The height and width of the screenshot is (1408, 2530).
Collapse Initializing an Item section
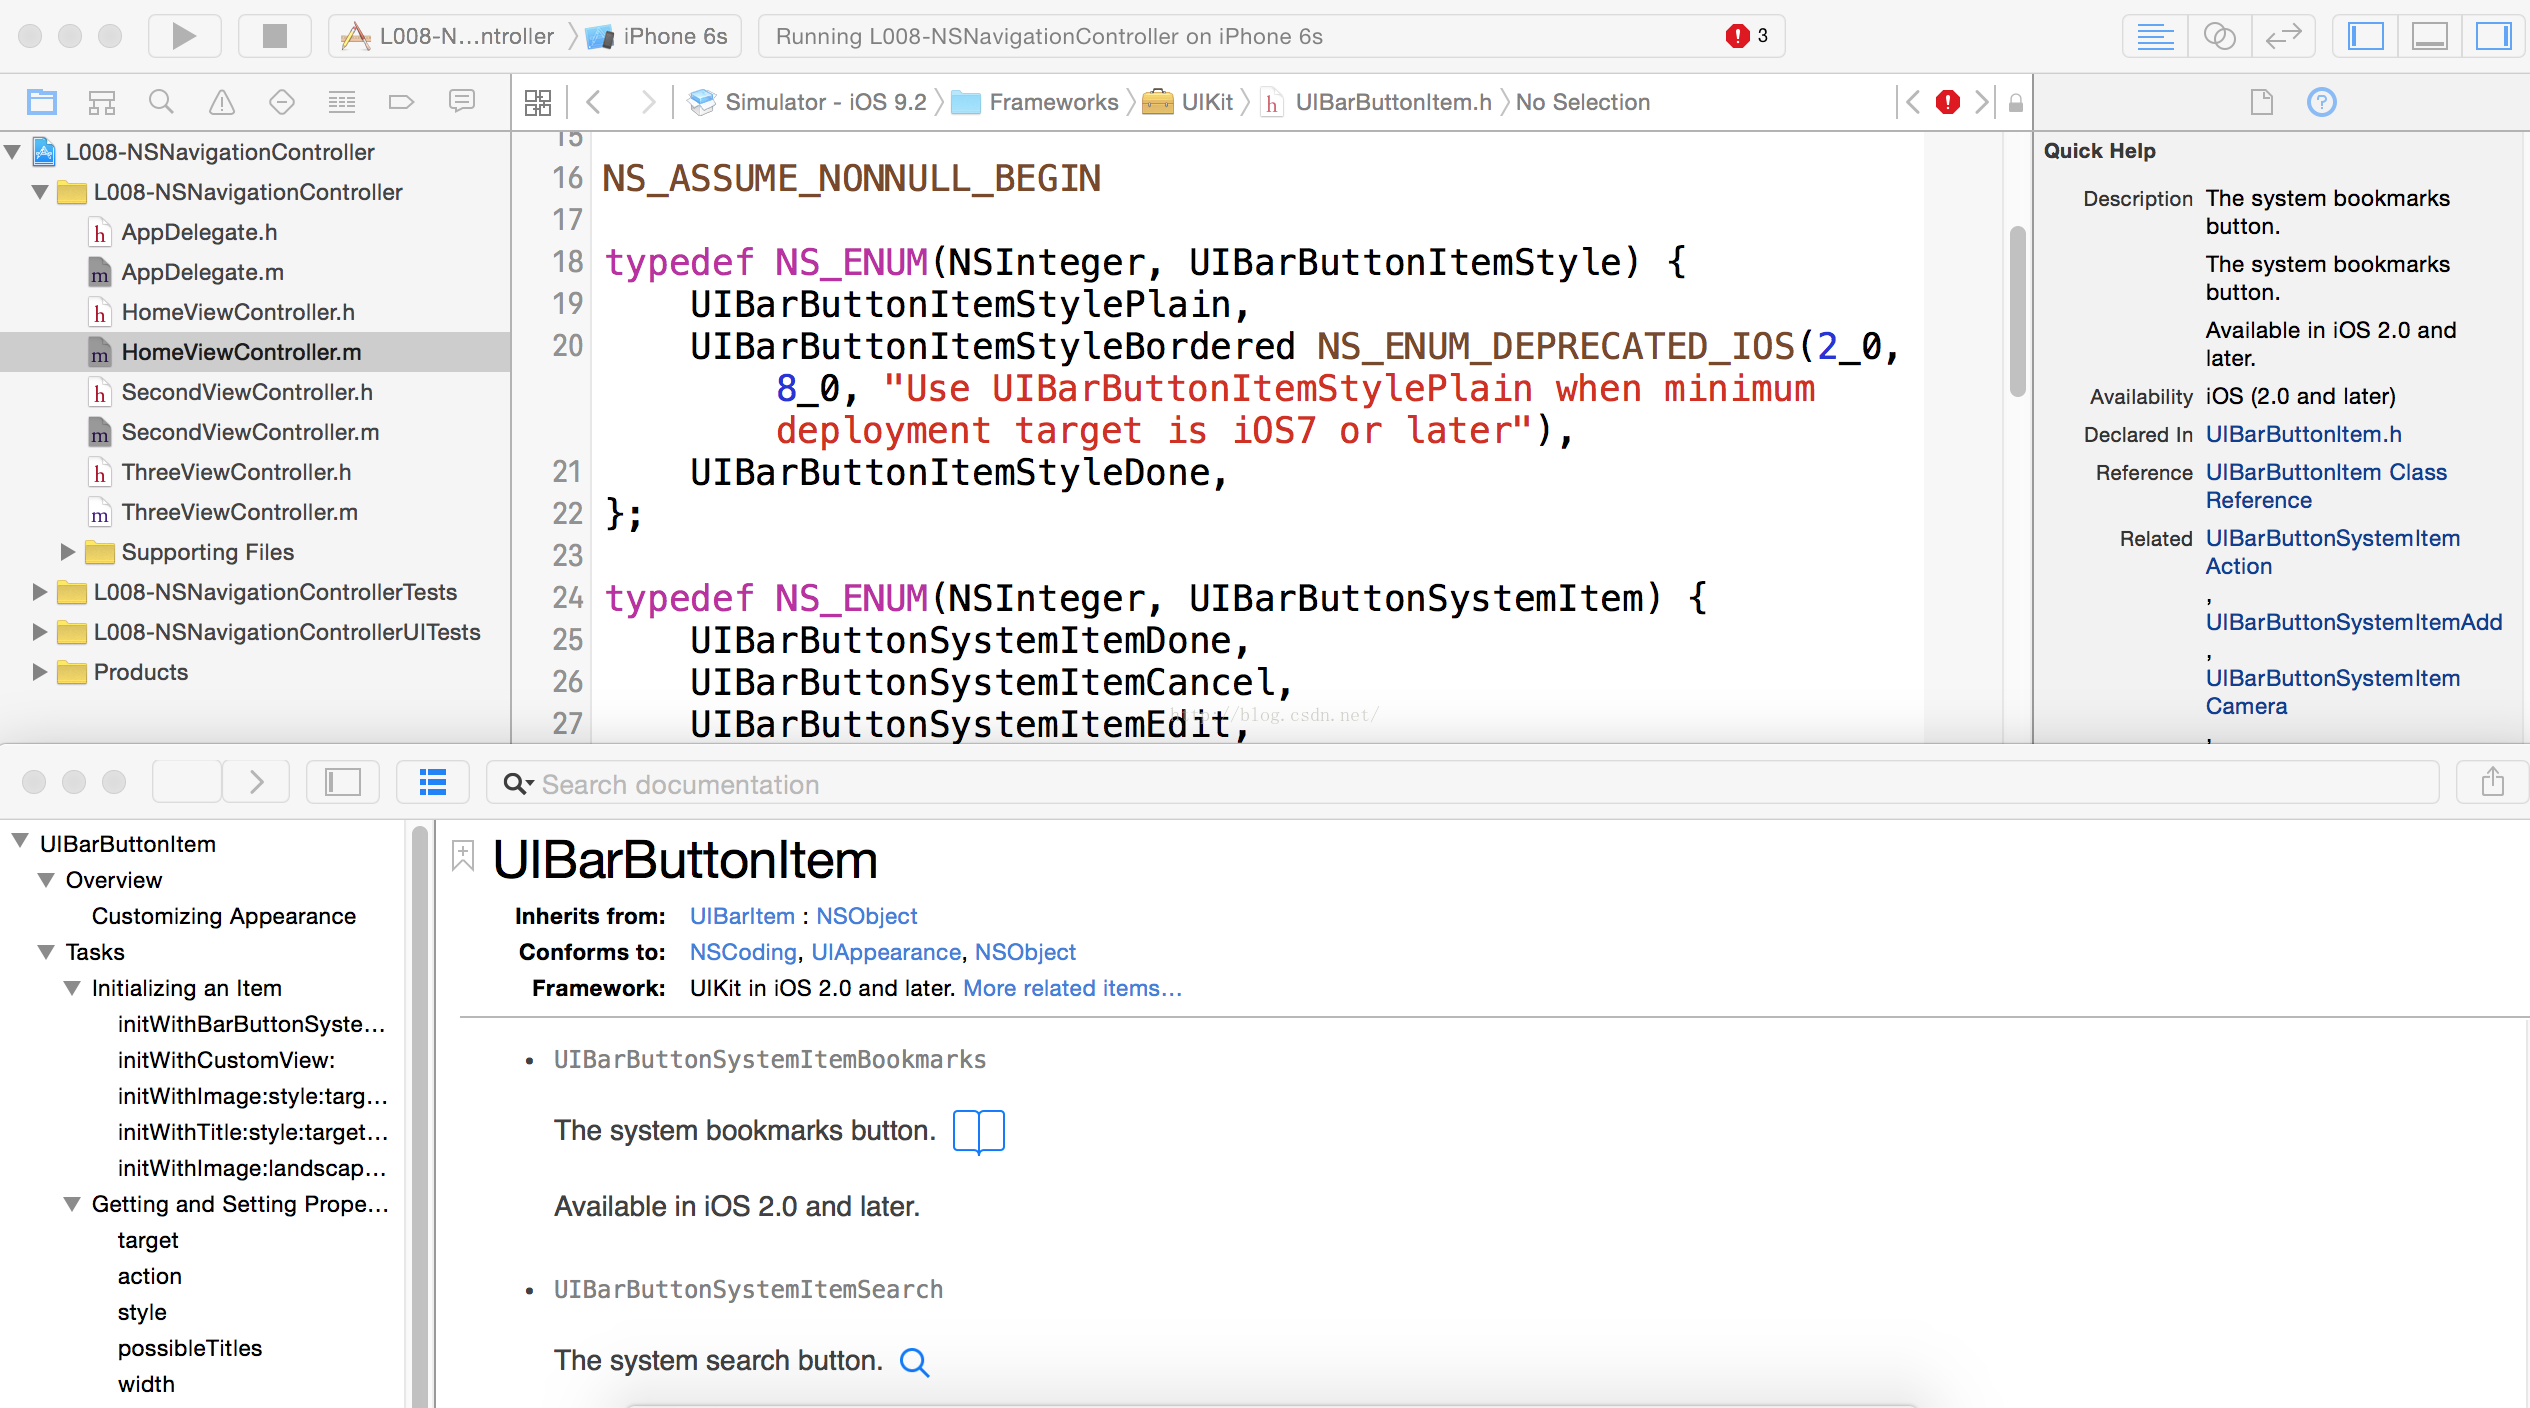[x=72, y=988]
